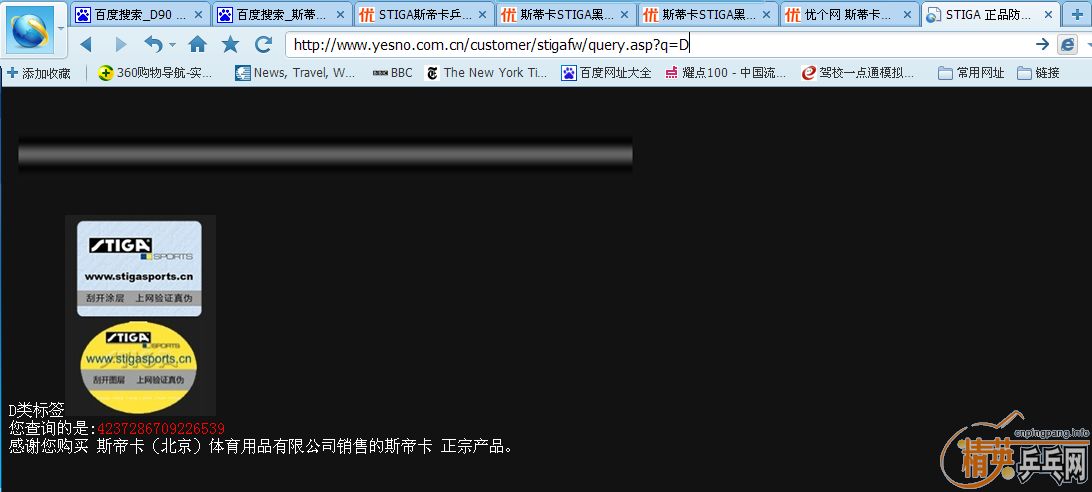Click the yellow oval STIGA label image

click(x=139, y=367)
